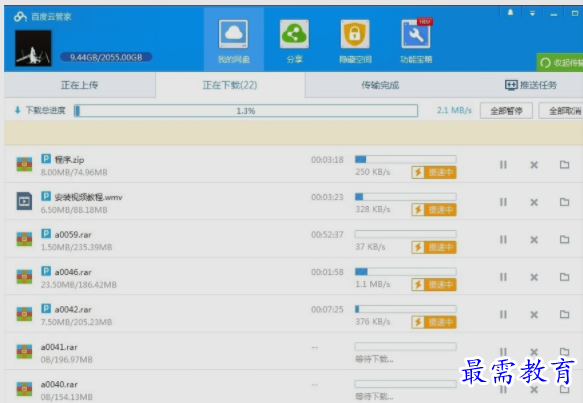Click 提速中 button for a0046.rar
The height and width of the screenshot is (403, 583).
pyautogui.click(x=434, y=285)
